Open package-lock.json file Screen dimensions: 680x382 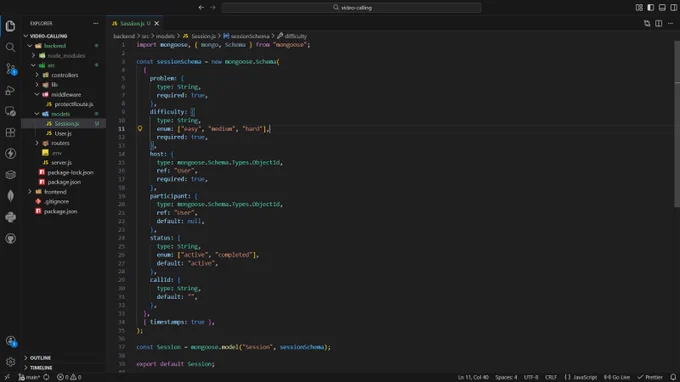click(x=70, y=172)
